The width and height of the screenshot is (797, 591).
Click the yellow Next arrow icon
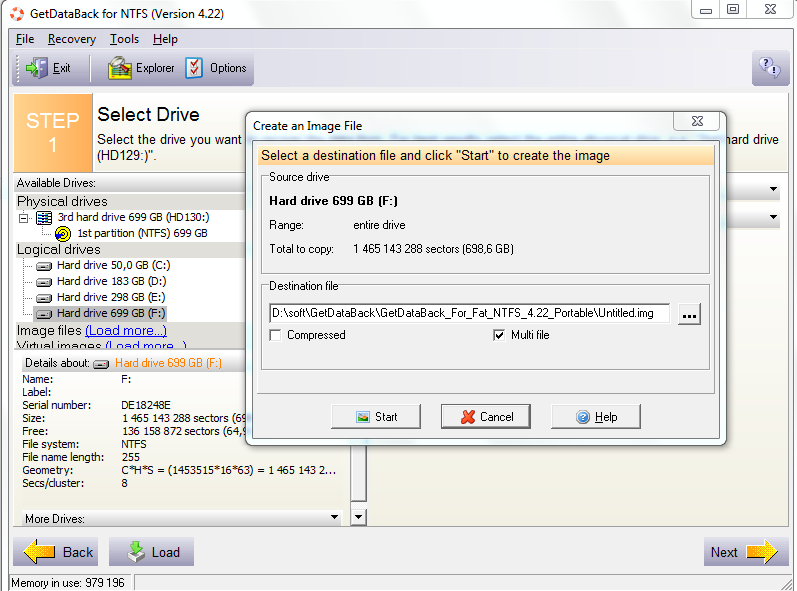coord(761,551)
